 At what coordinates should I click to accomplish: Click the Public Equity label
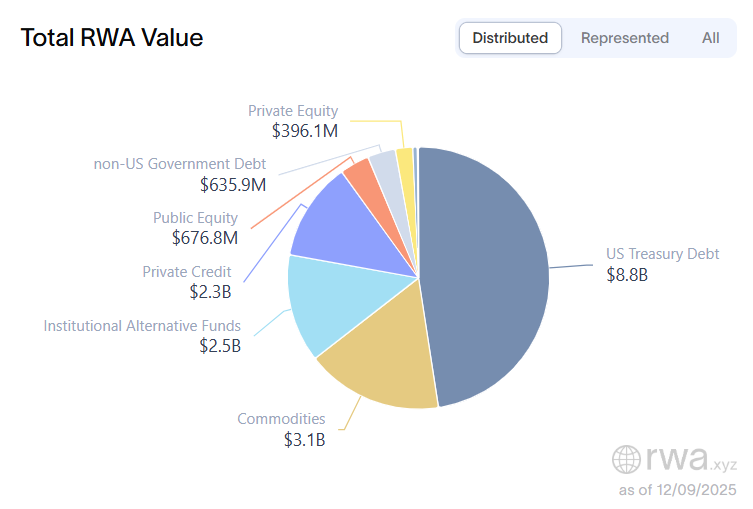pos(195,218)
